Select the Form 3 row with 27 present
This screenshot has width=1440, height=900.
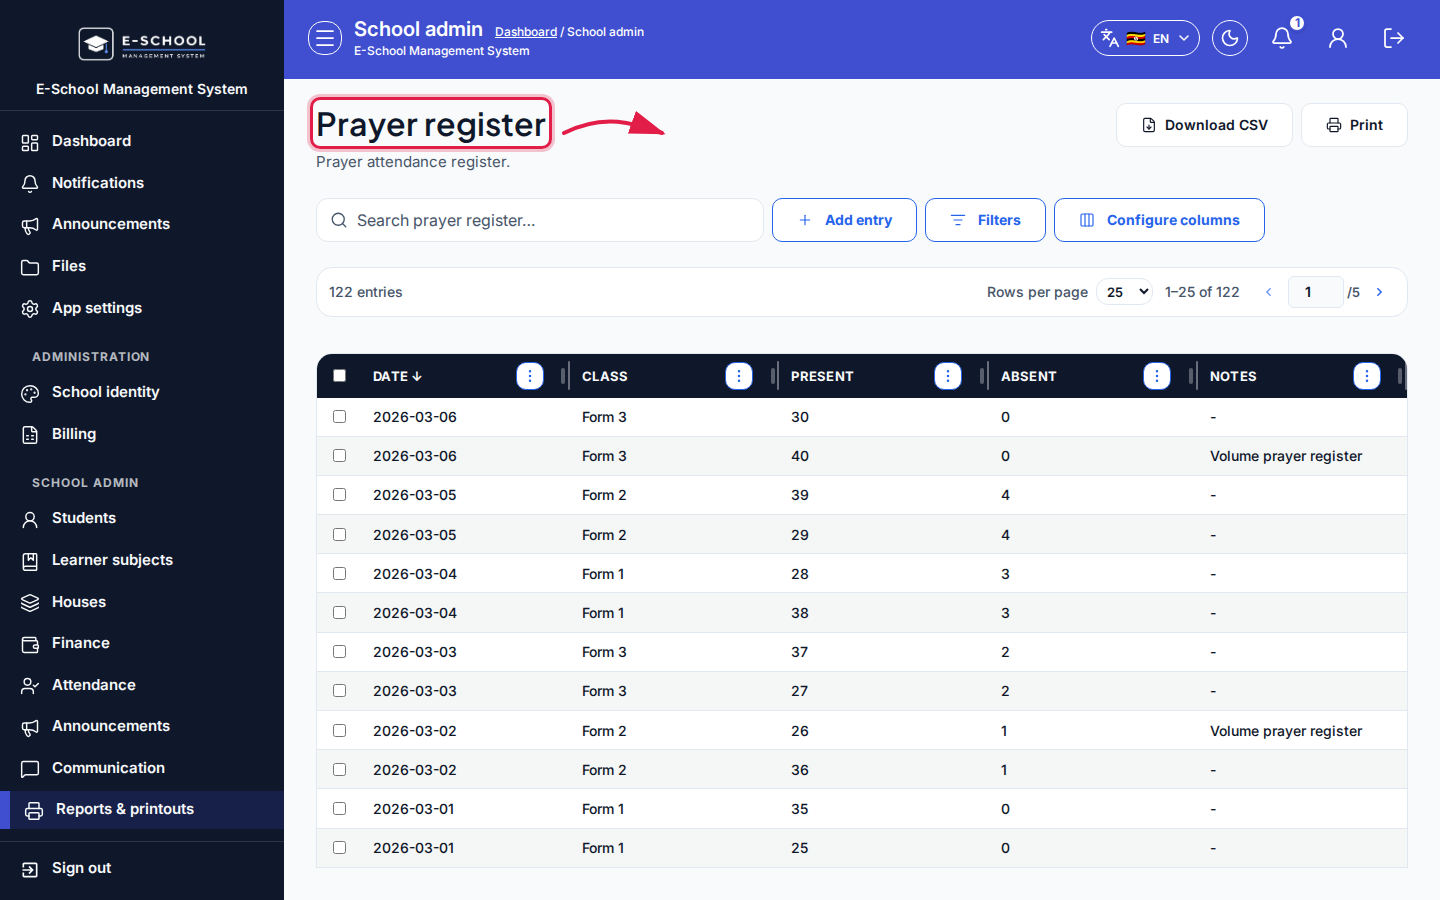click(340, 691)
